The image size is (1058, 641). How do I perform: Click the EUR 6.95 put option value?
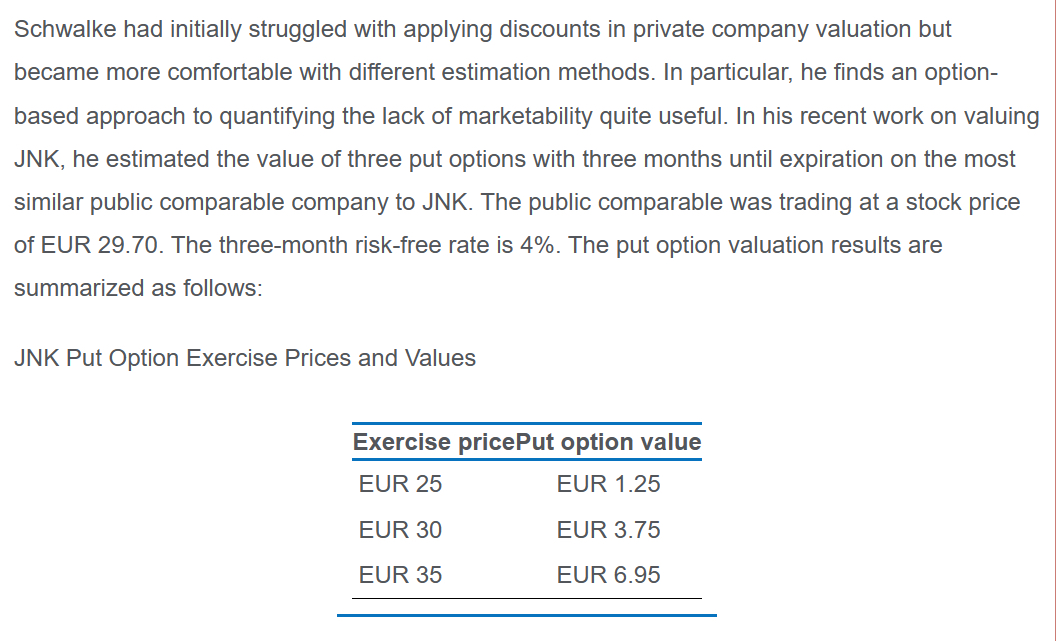pos(608,575)
